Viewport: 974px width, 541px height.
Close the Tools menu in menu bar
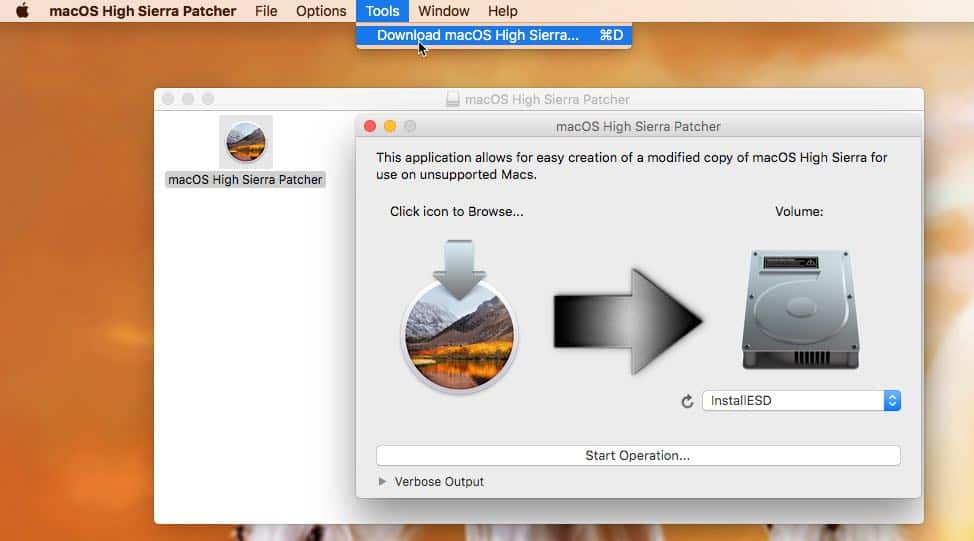pyautogui.click(x=382, y=11)
